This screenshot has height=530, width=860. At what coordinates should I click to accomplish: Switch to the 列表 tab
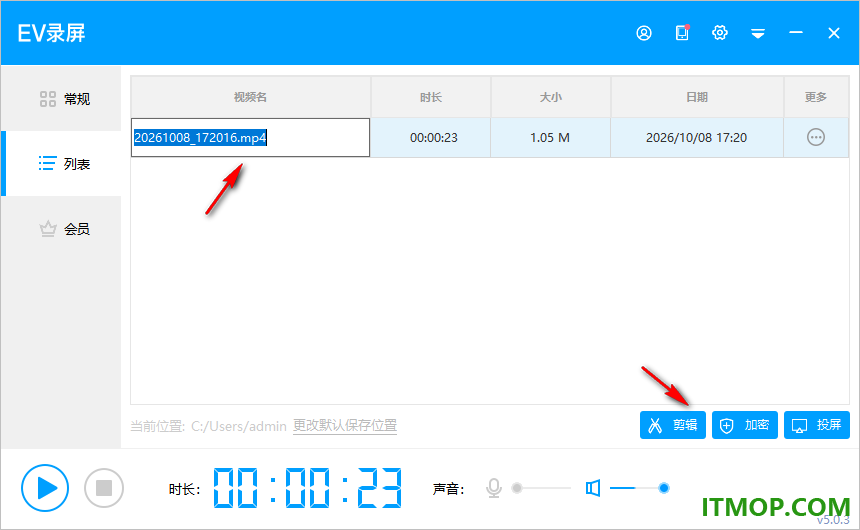[x=61, y=163]
